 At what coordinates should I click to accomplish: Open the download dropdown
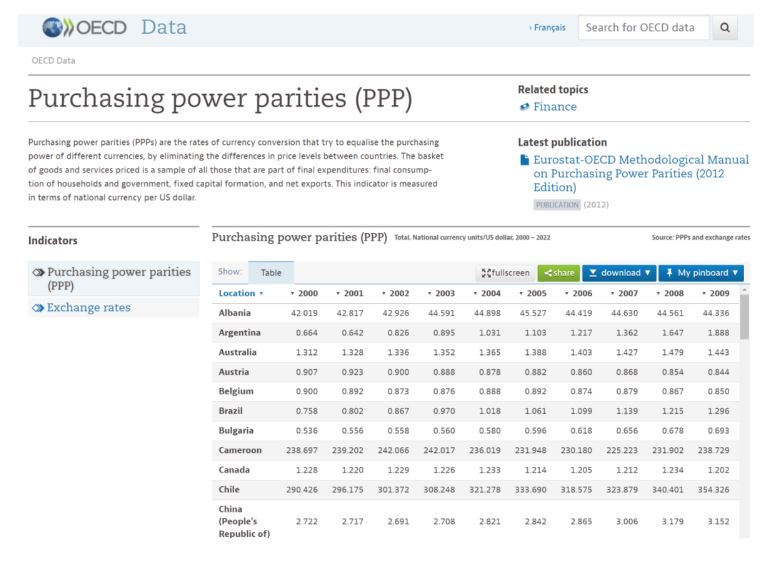coord(619,273)
